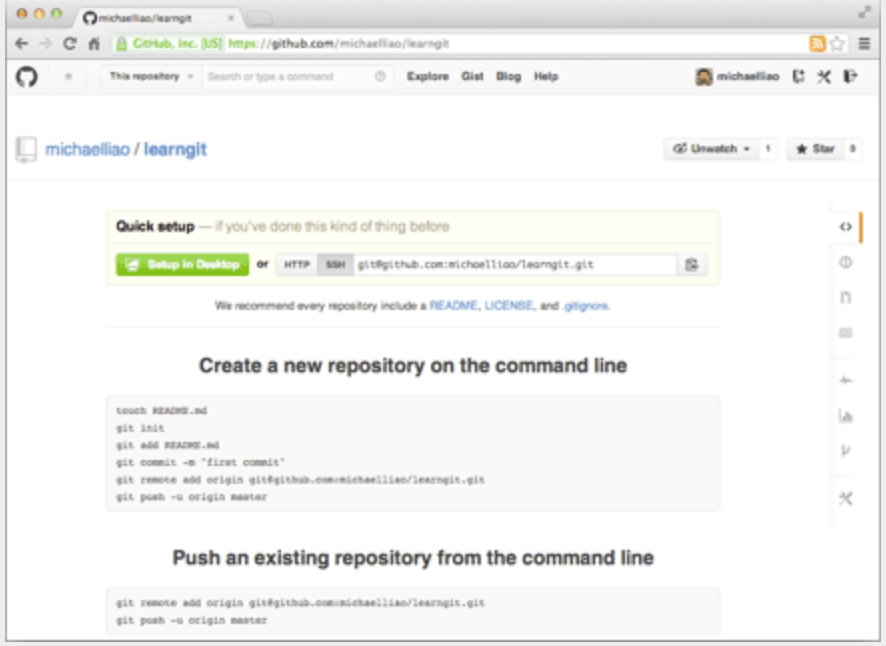The width and height of the screenshot is (886, 646).
Task: Bookmark page with star icon
Action: [838, 44]
